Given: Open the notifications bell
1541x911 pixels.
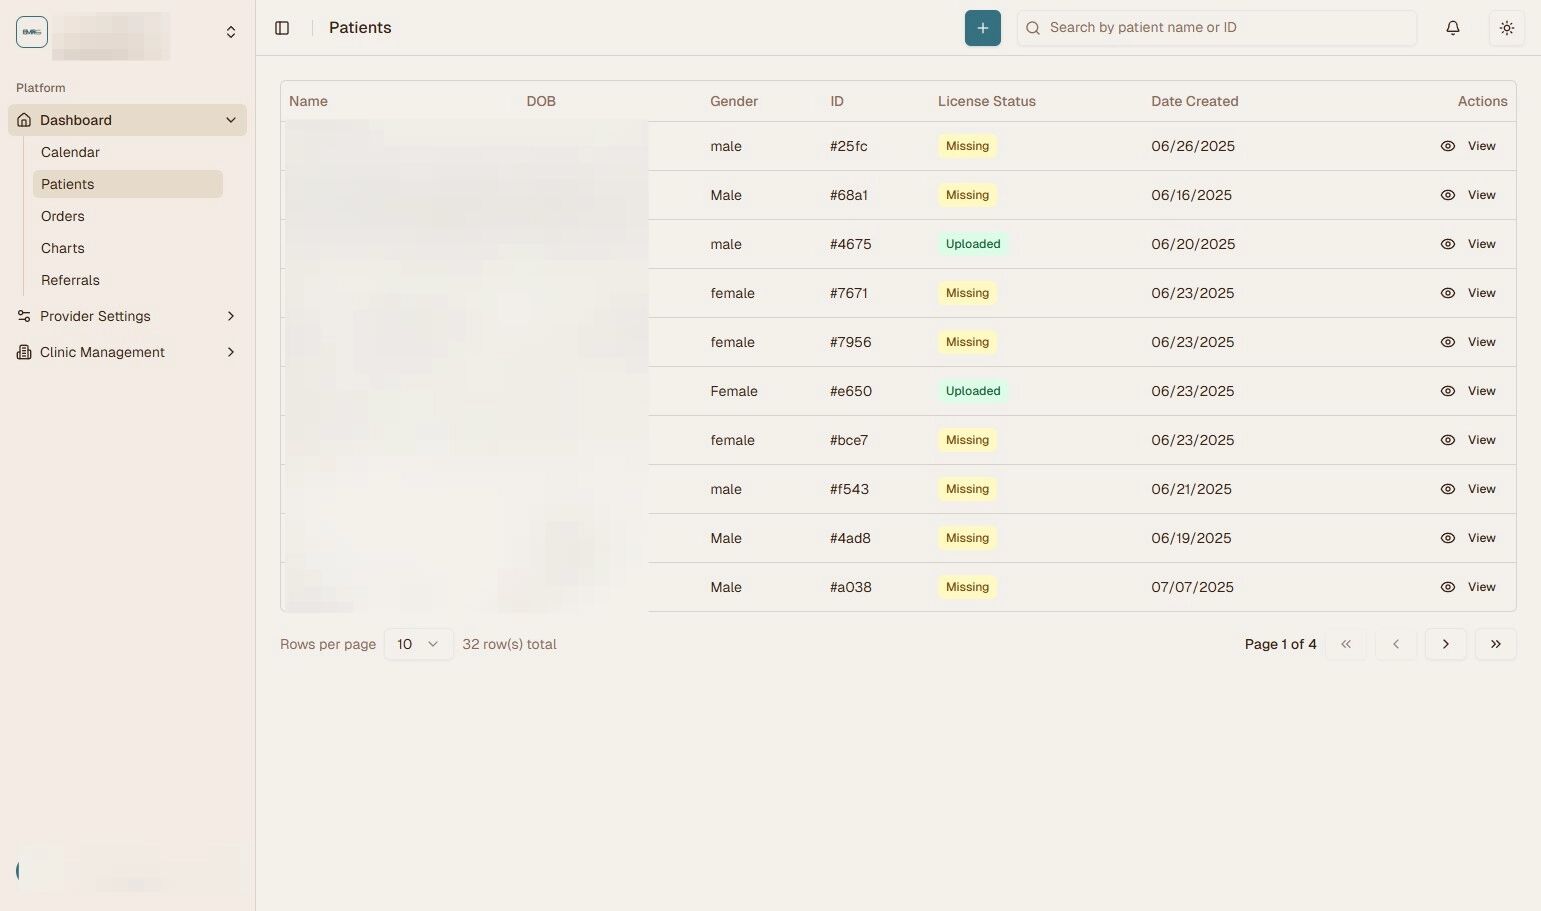Looking at the screenshot, I should point(1453,28).
